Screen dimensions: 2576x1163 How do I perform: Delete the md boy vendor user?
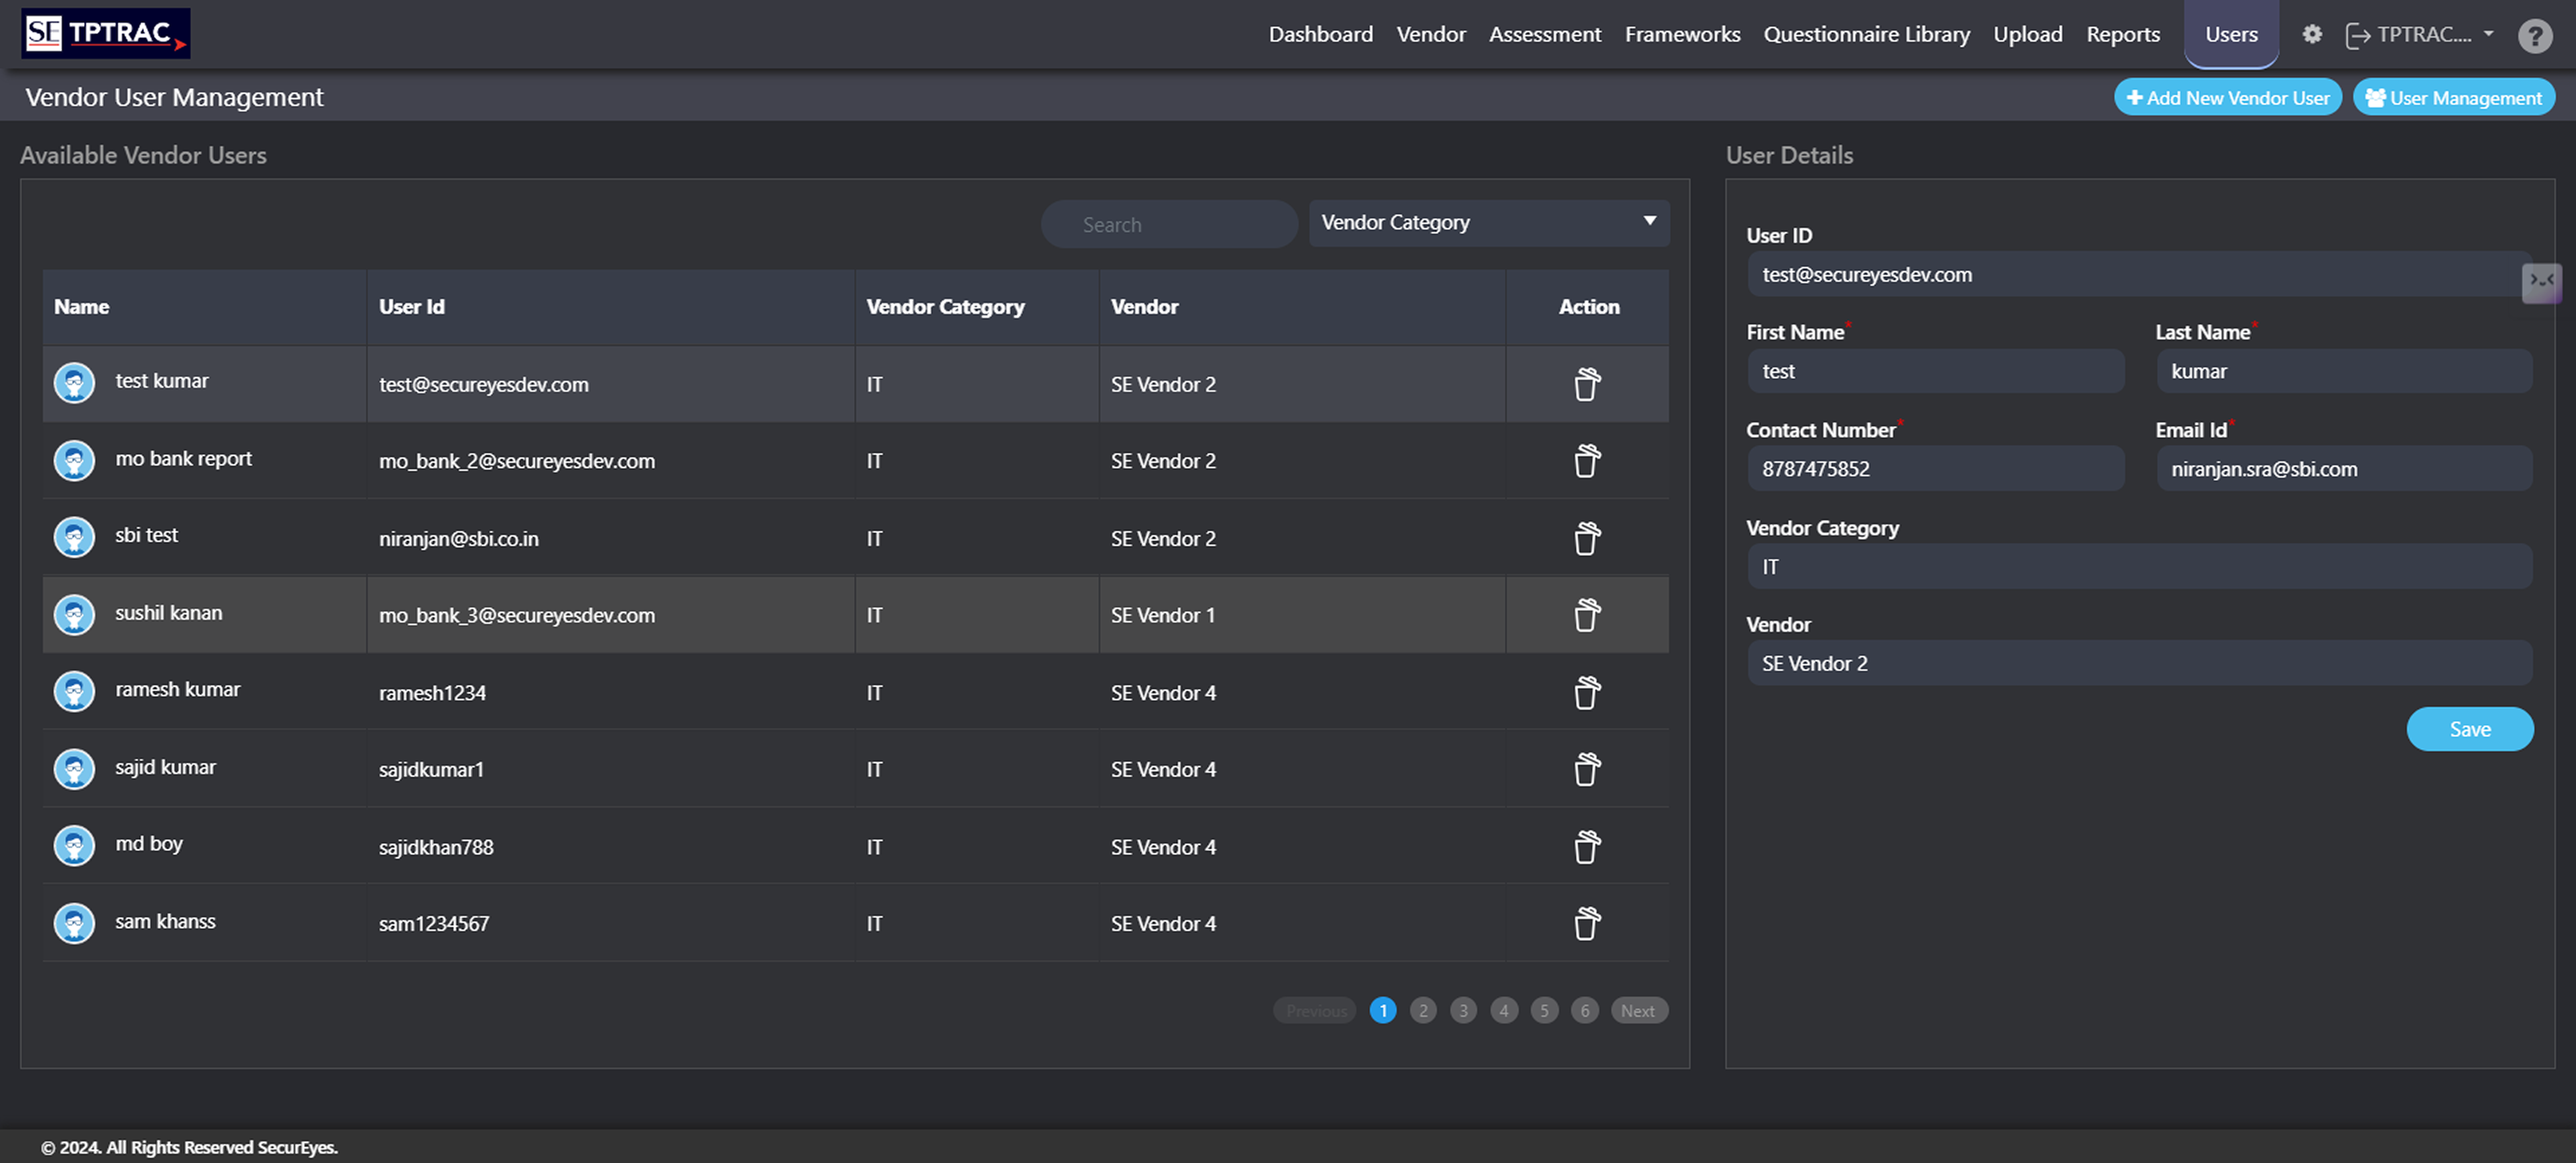point(1587,846)
